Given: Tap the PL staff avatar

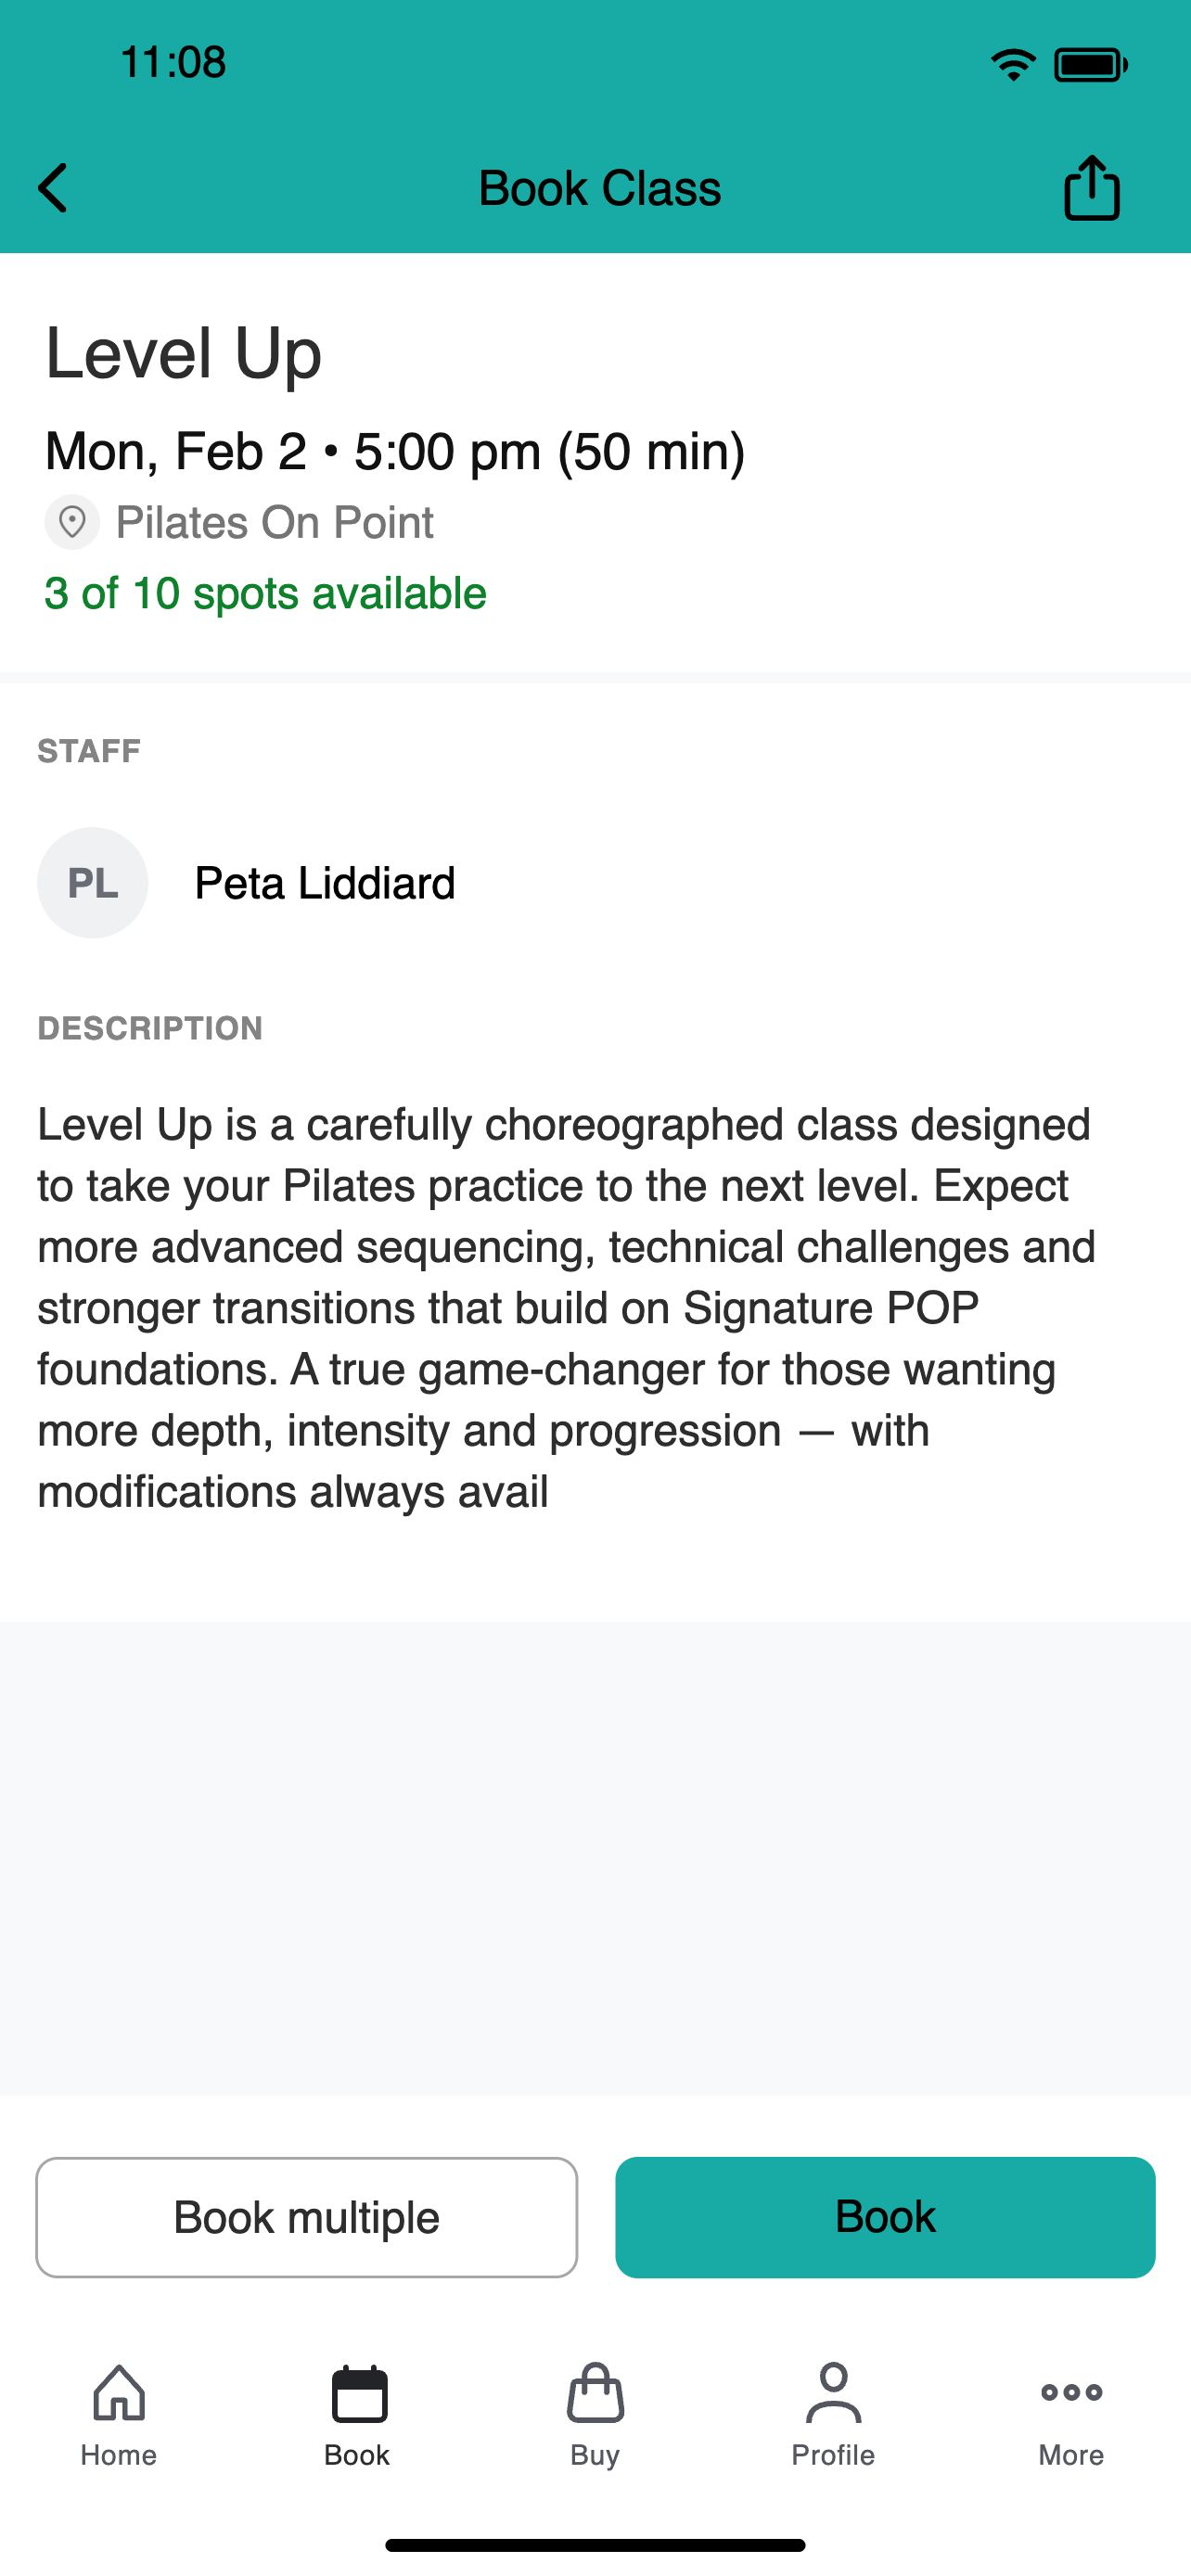Looking at the screenshot, I should (93, 882).
